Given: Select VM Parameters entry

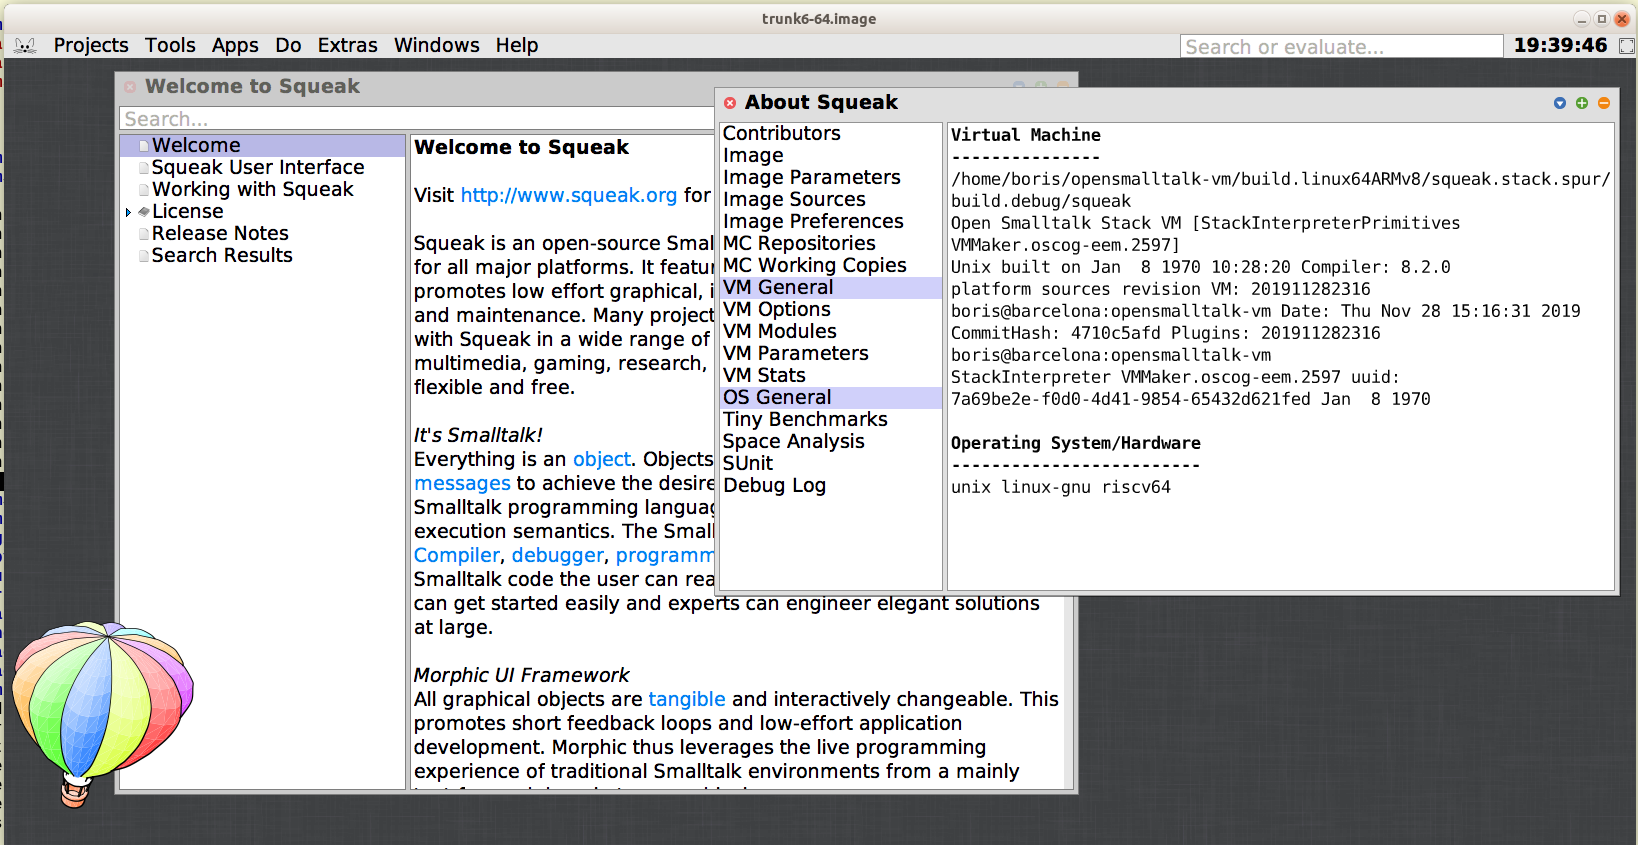Looking at the screenshot, I should point(831,353).
